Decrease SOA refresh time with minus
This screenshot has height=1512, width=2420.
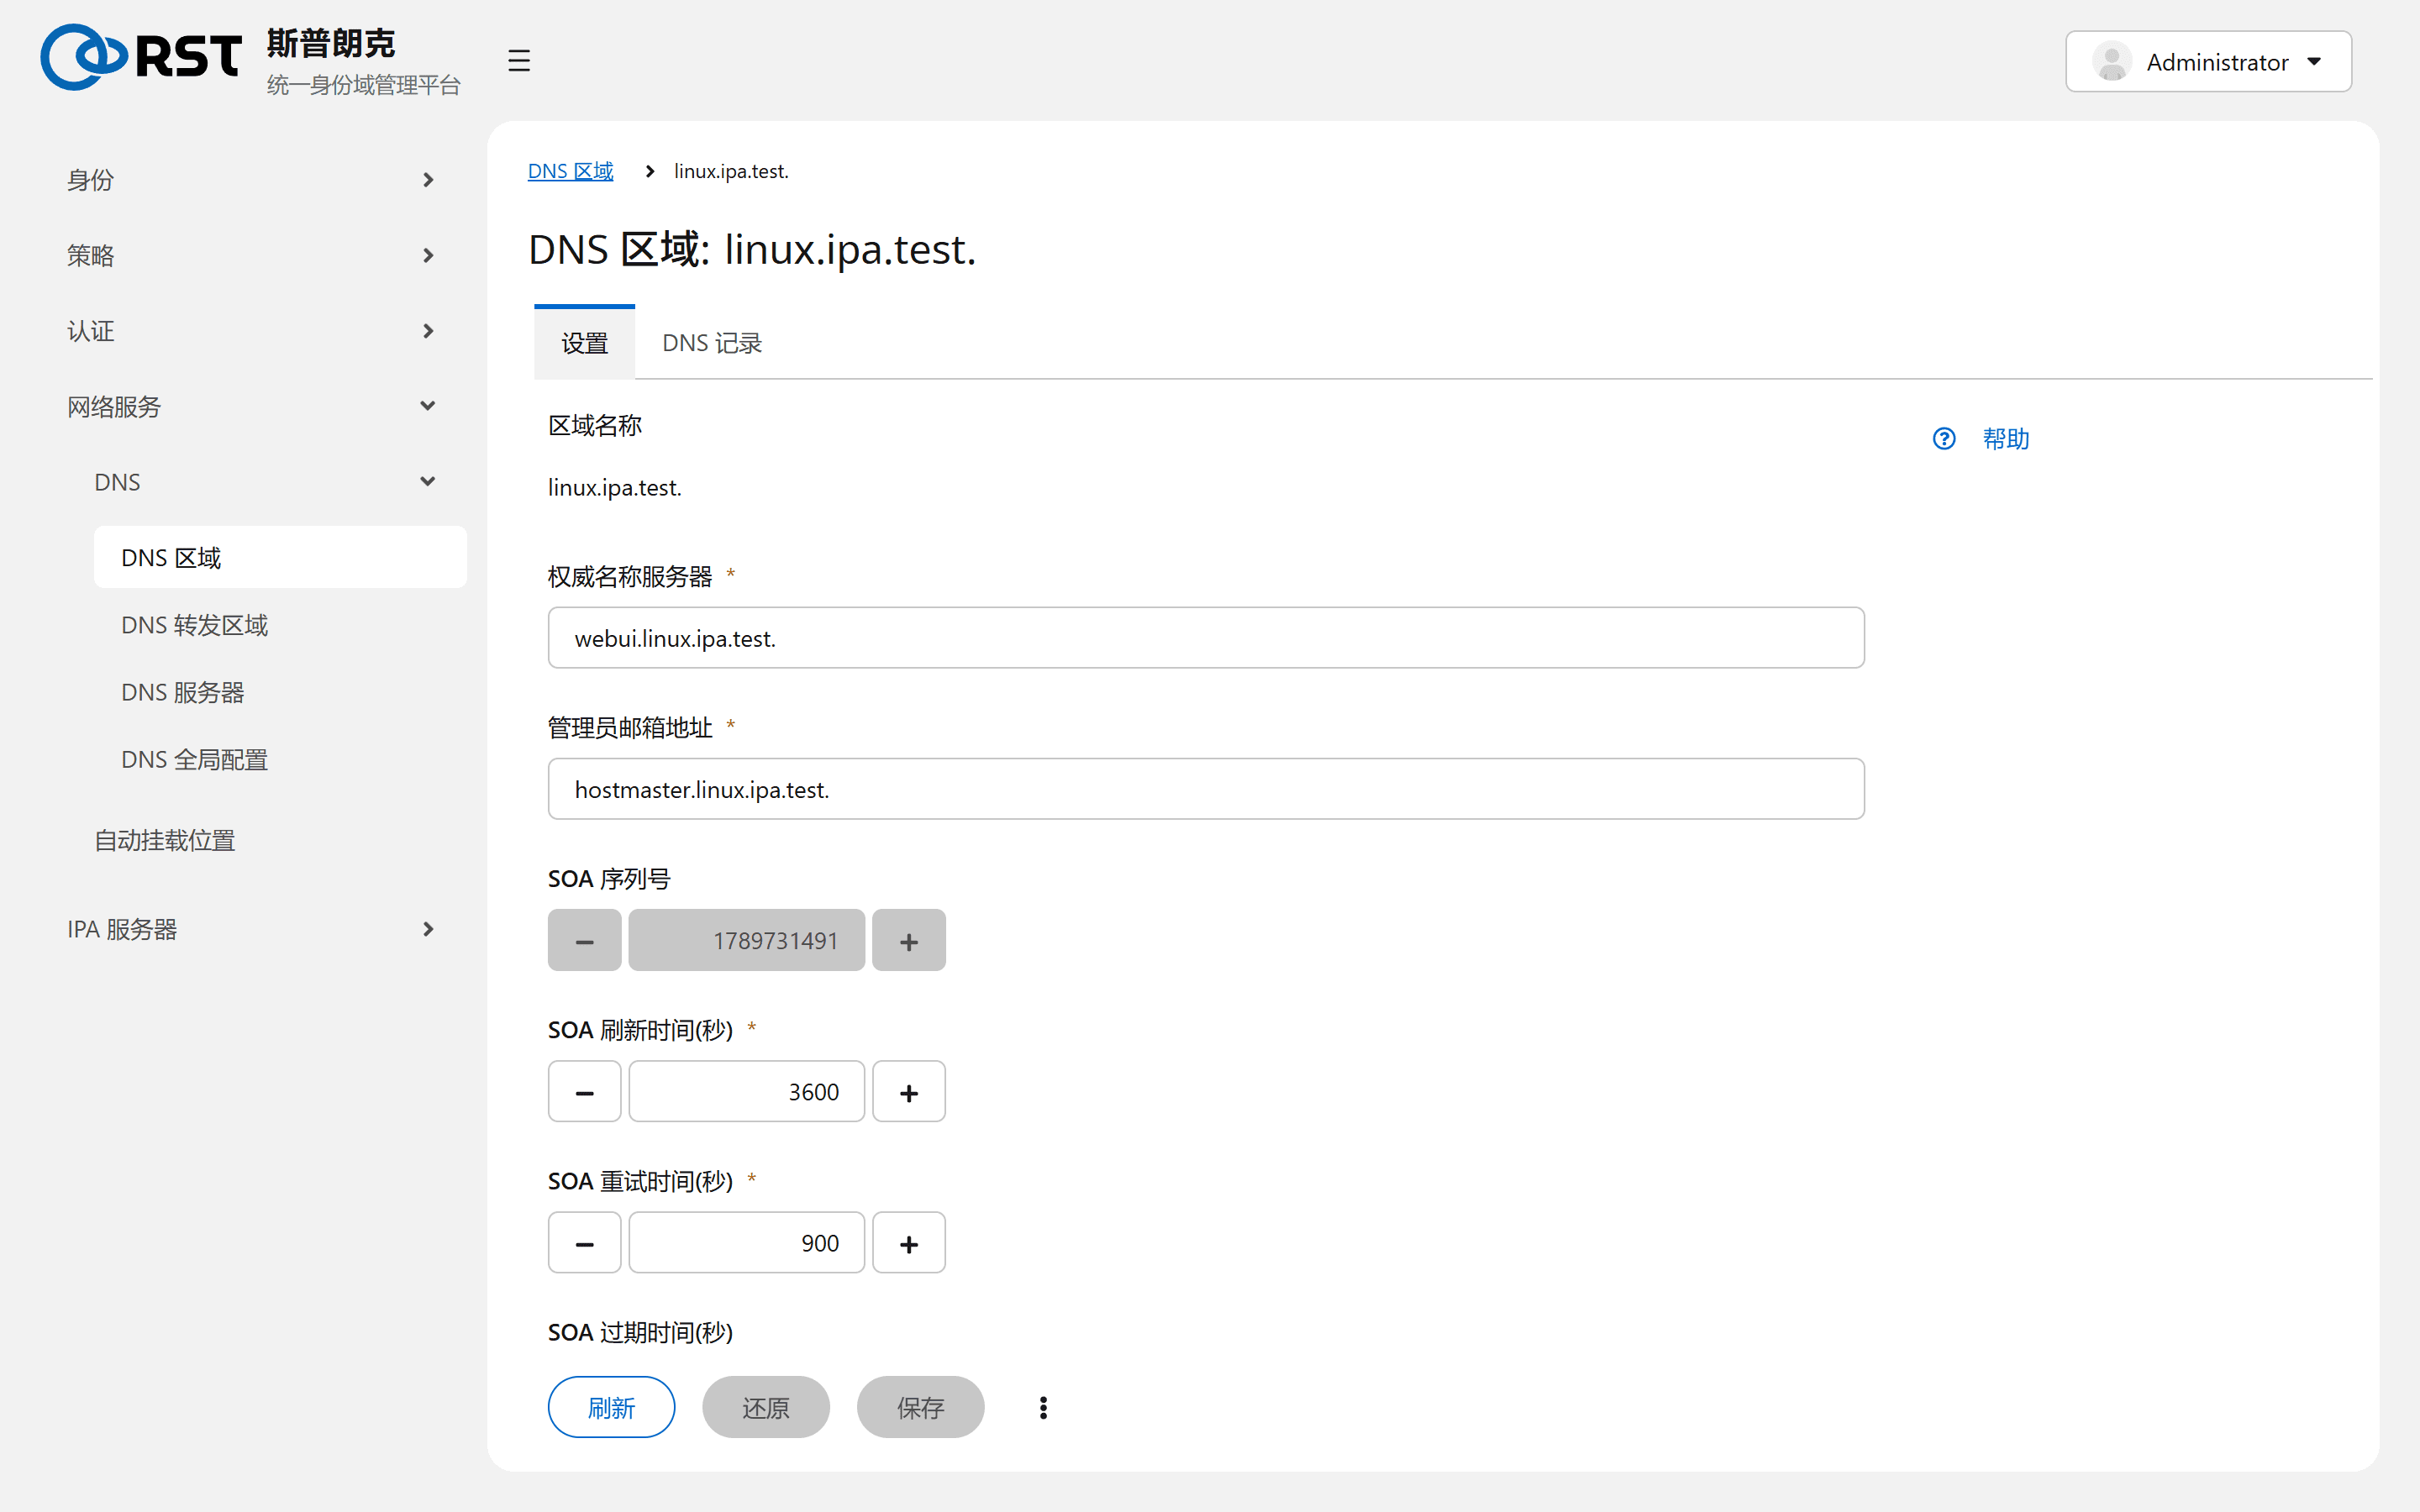pyautogui.click(x=584, y=1091)
